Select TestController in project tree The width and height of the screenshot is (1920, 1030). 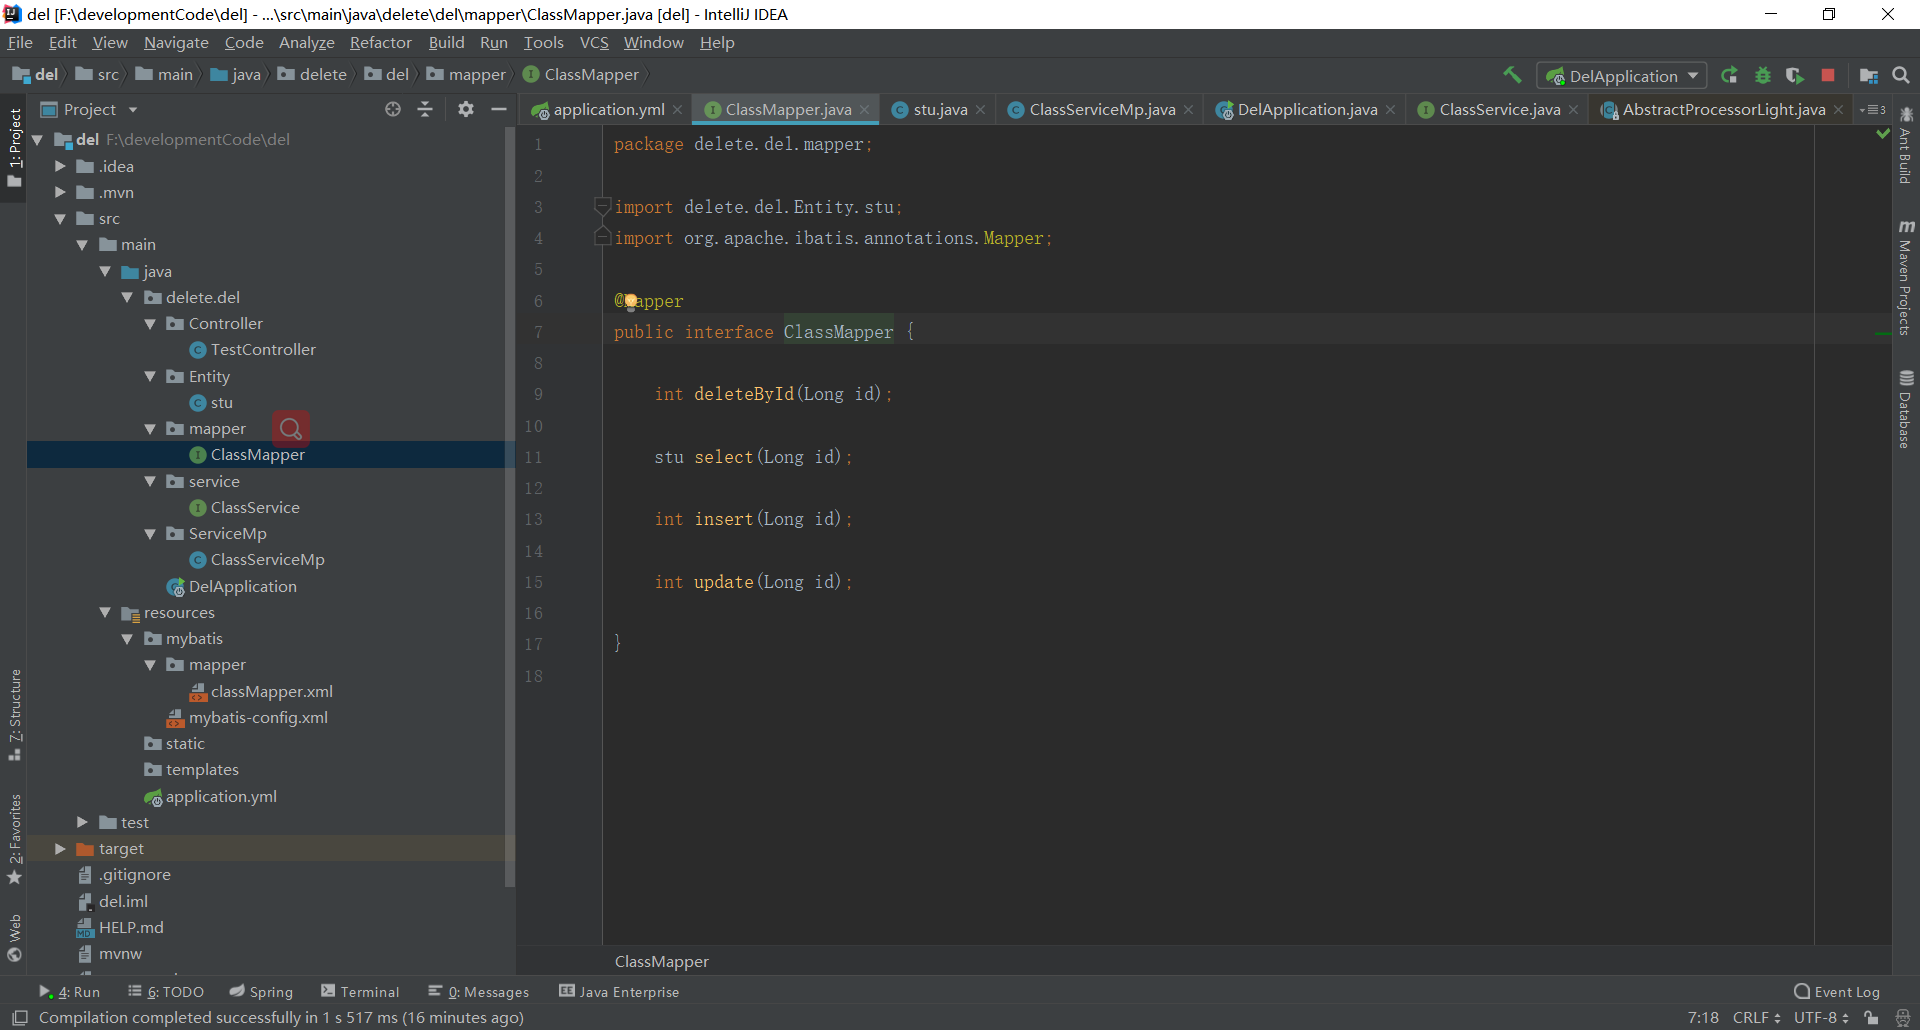[x=263, y=349]
